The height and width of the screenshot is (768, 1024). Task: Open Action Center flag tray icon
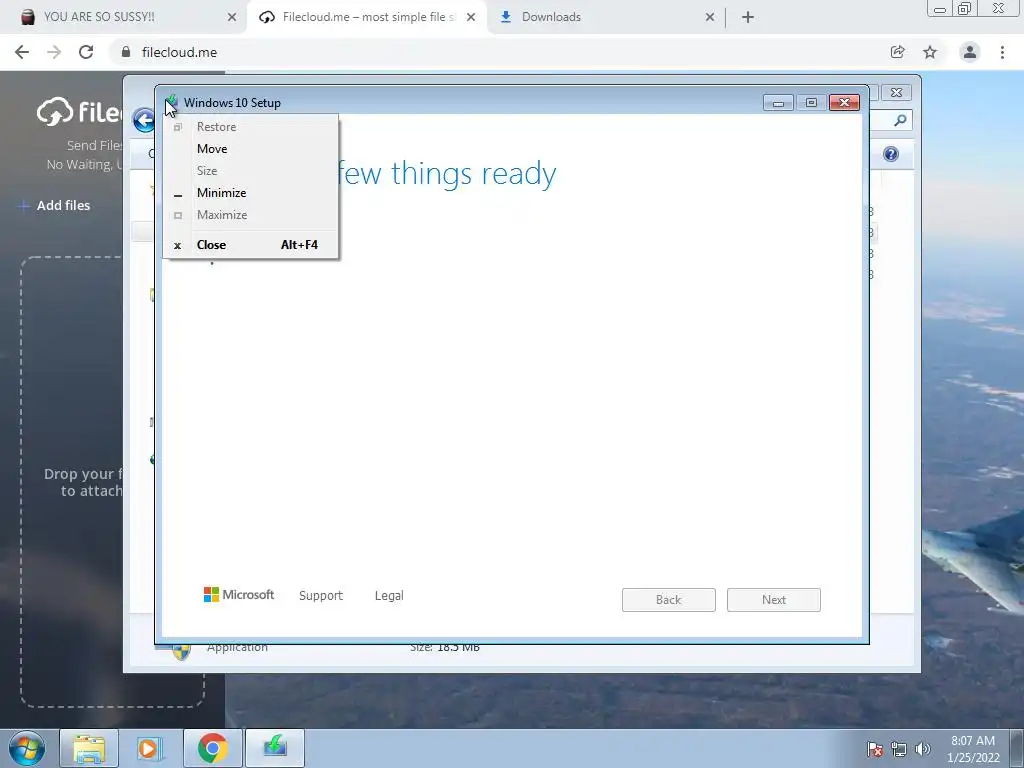click(x=875, y=749)
